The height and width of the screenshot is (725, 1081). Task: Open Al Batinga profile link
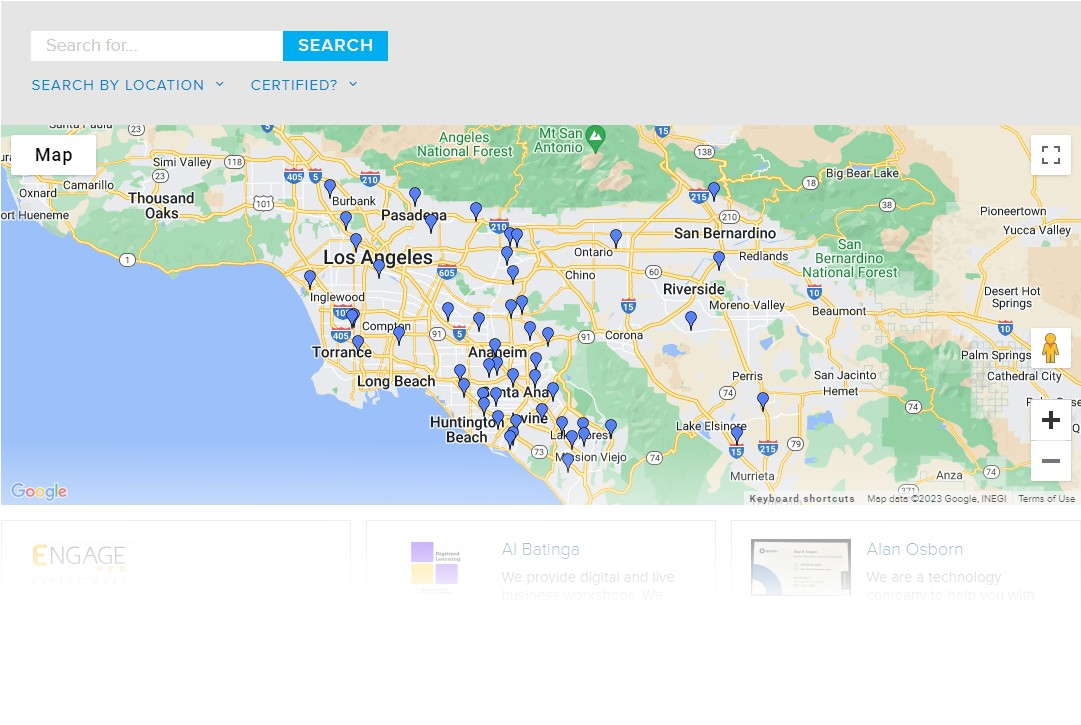tap(540, 550)
